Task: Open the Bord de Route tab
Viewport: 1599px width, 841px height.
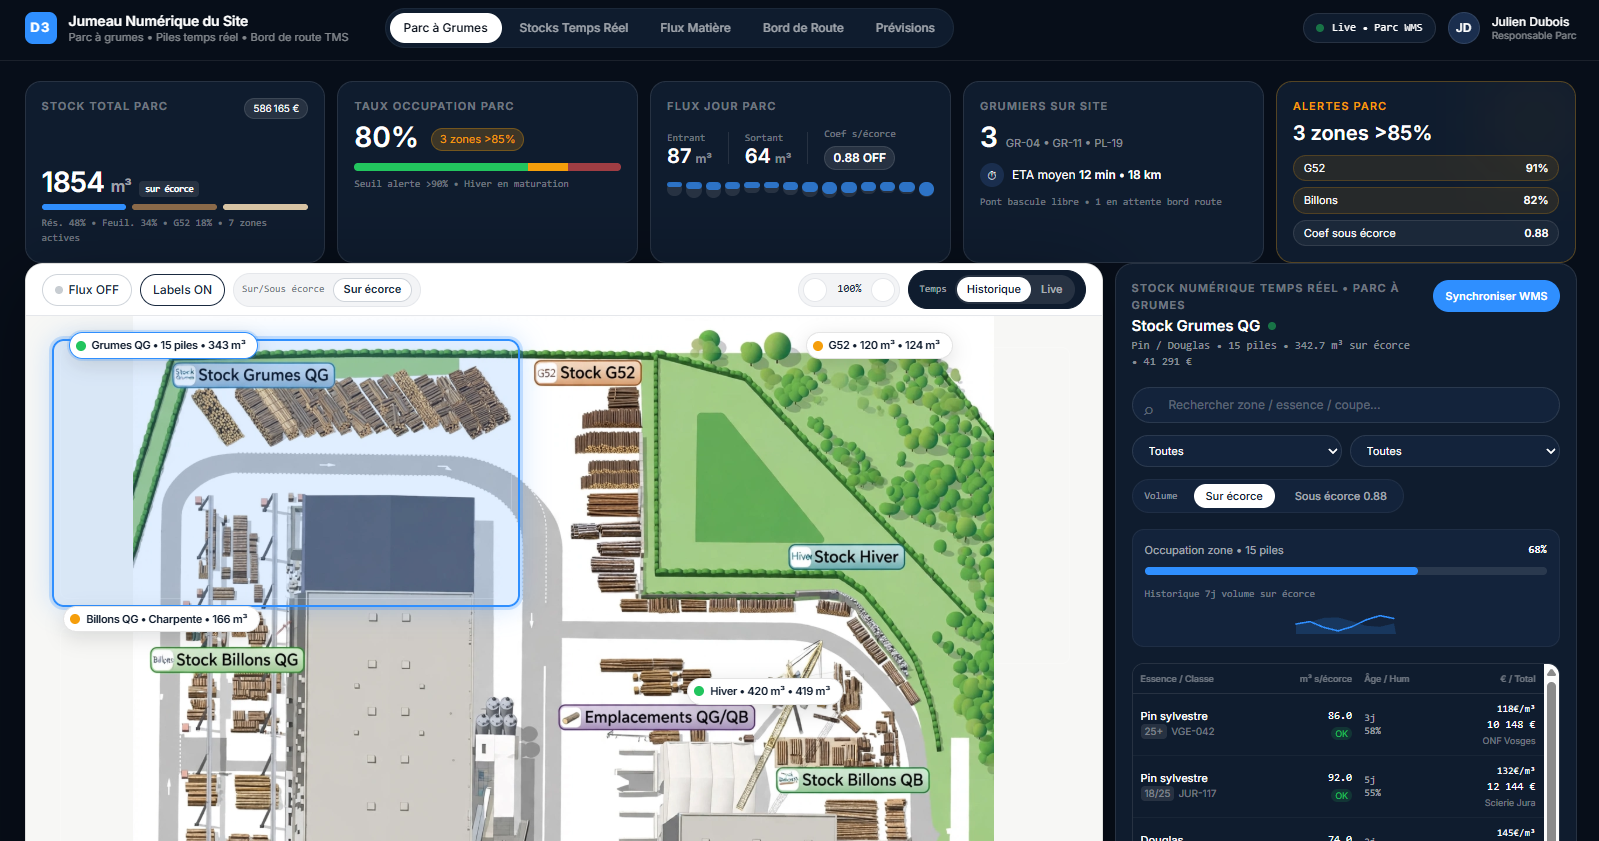Action: [x=803, y=28]
